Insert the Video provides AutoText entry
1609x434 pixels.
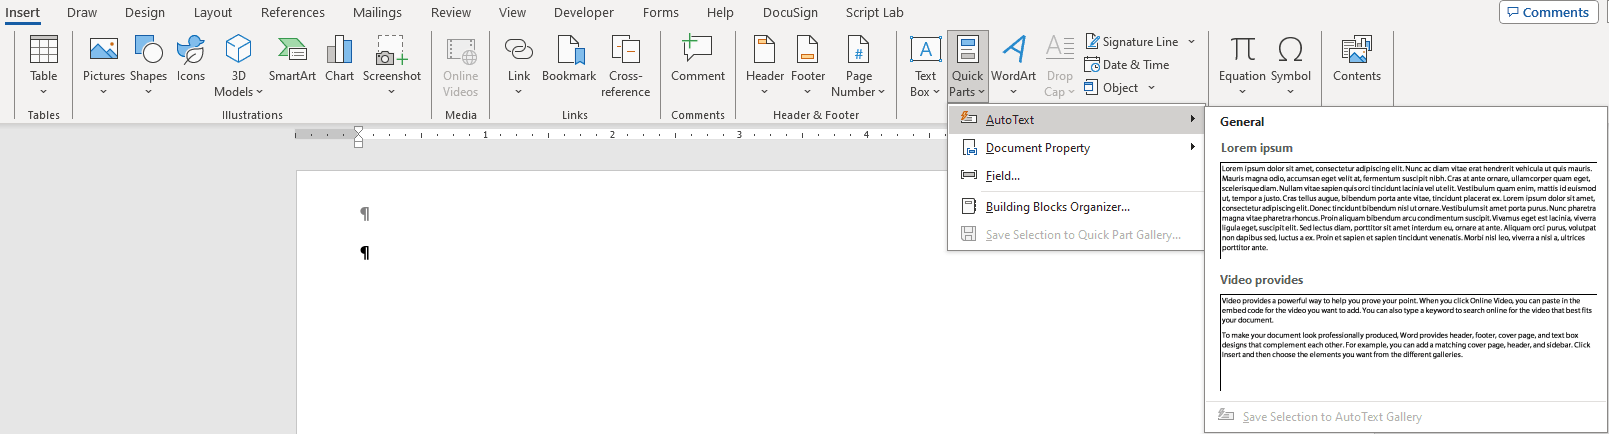pos(1408,342)
